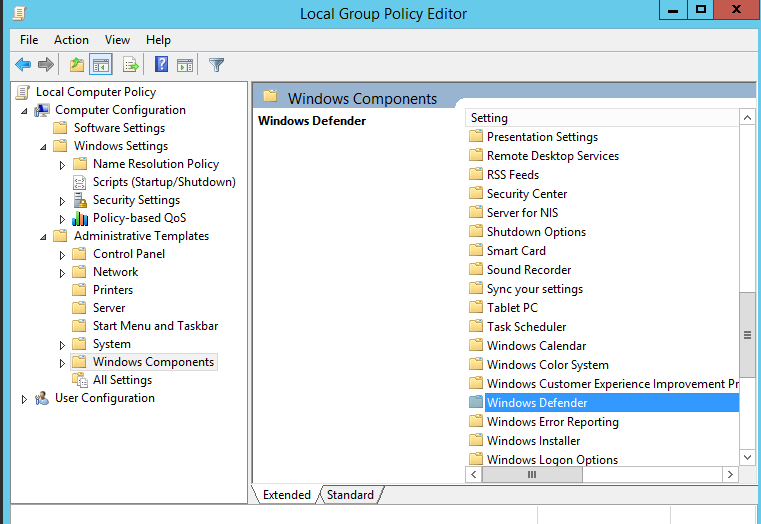
Task: Click the Windows Installer folder icon
Action: click(476, 440)
